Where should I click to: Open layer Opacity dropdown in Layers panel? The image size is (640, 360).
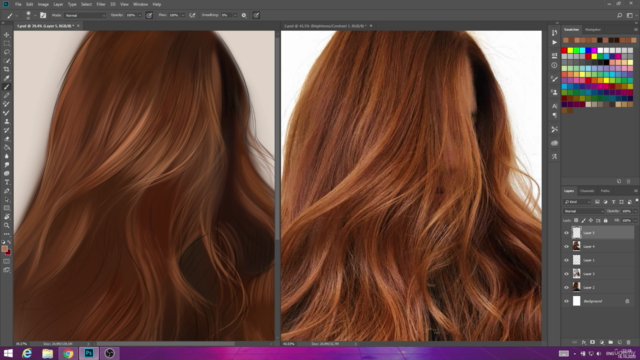click(x=635, y=211)
